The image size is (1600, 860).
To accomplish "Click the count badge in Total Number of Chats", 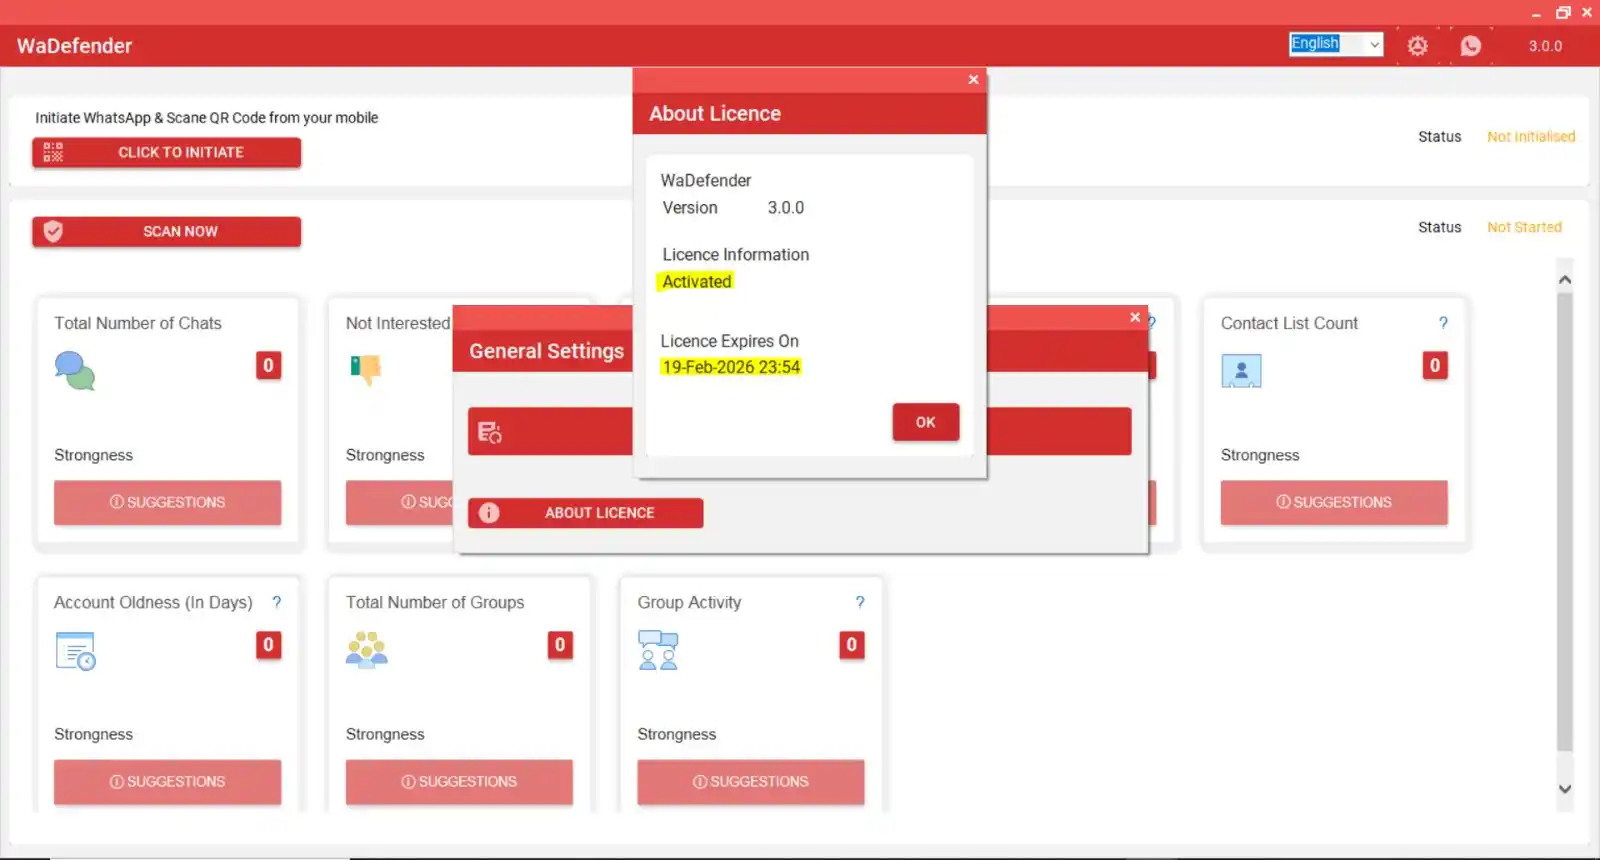I will 268,365.
